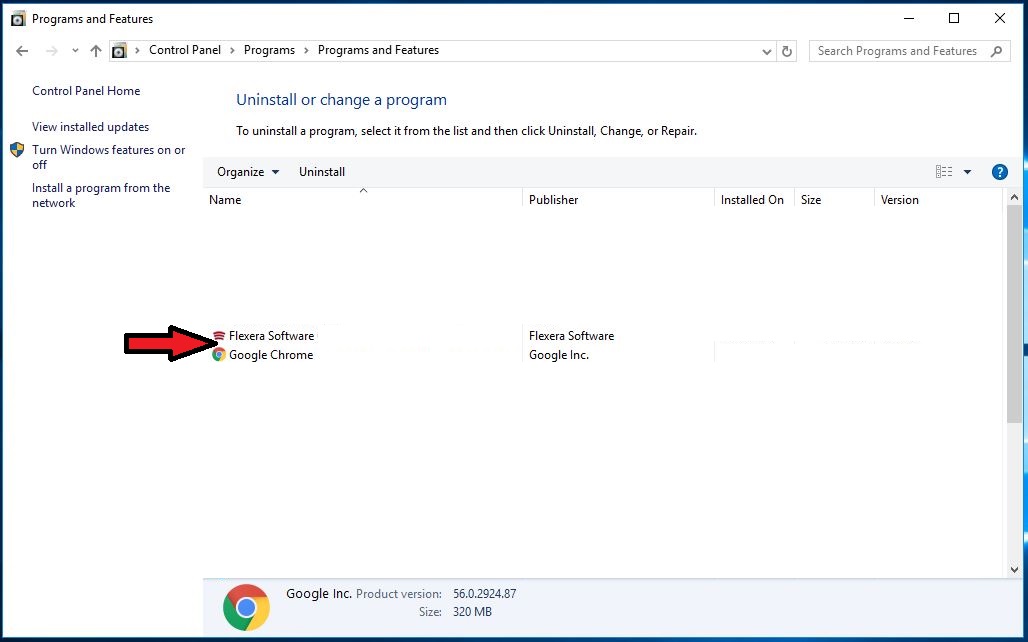Open the blue Help question mark icon

[999, 172]
